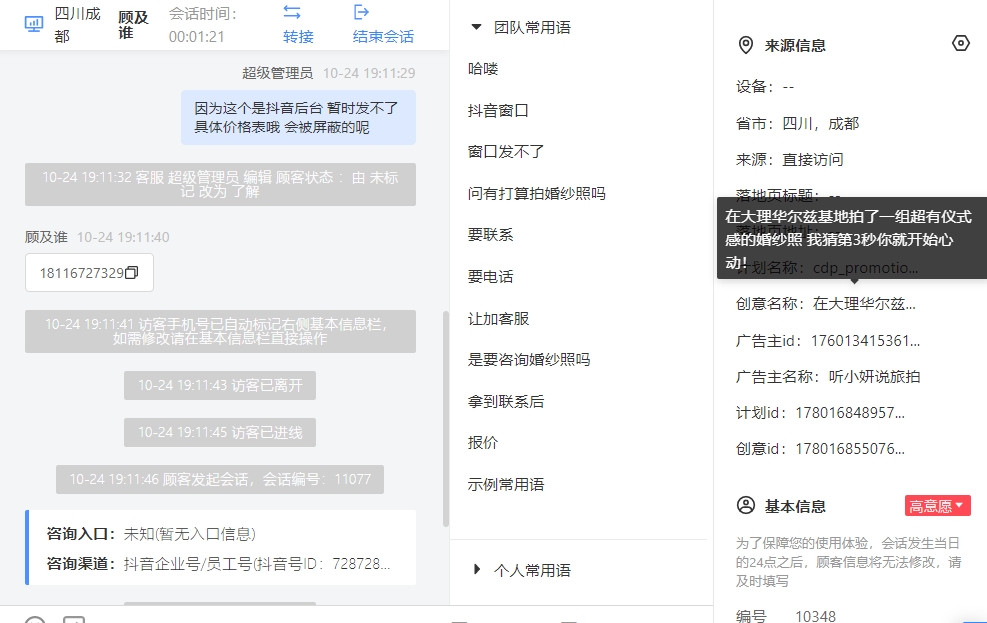
Task: Select the 要电话 quick phrase
Action: [x=490, y=276]
